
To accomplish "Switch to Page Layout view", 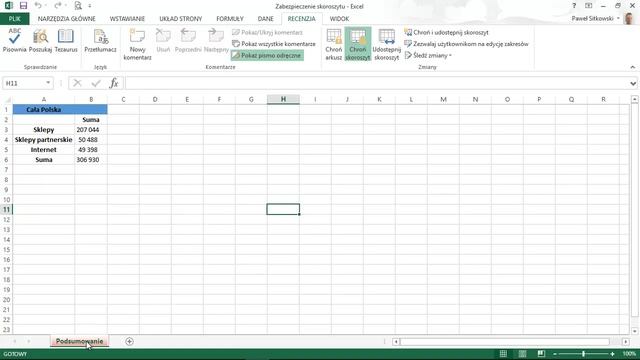I will [x=522, y=354].
